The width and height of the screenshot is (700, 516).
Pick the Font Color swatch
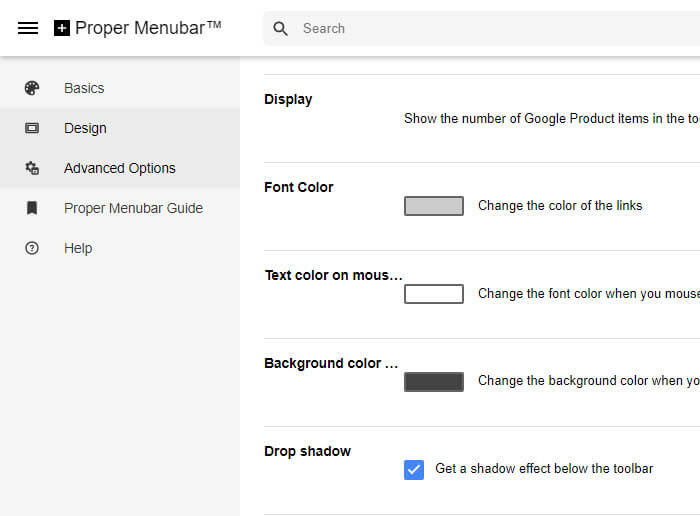(x=433, y=206)
